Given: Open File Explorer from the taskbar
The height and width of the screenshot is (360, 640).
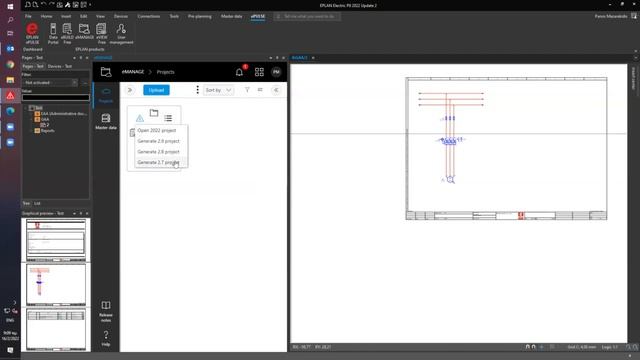Looking at the screenshot, I should [10, 80].
